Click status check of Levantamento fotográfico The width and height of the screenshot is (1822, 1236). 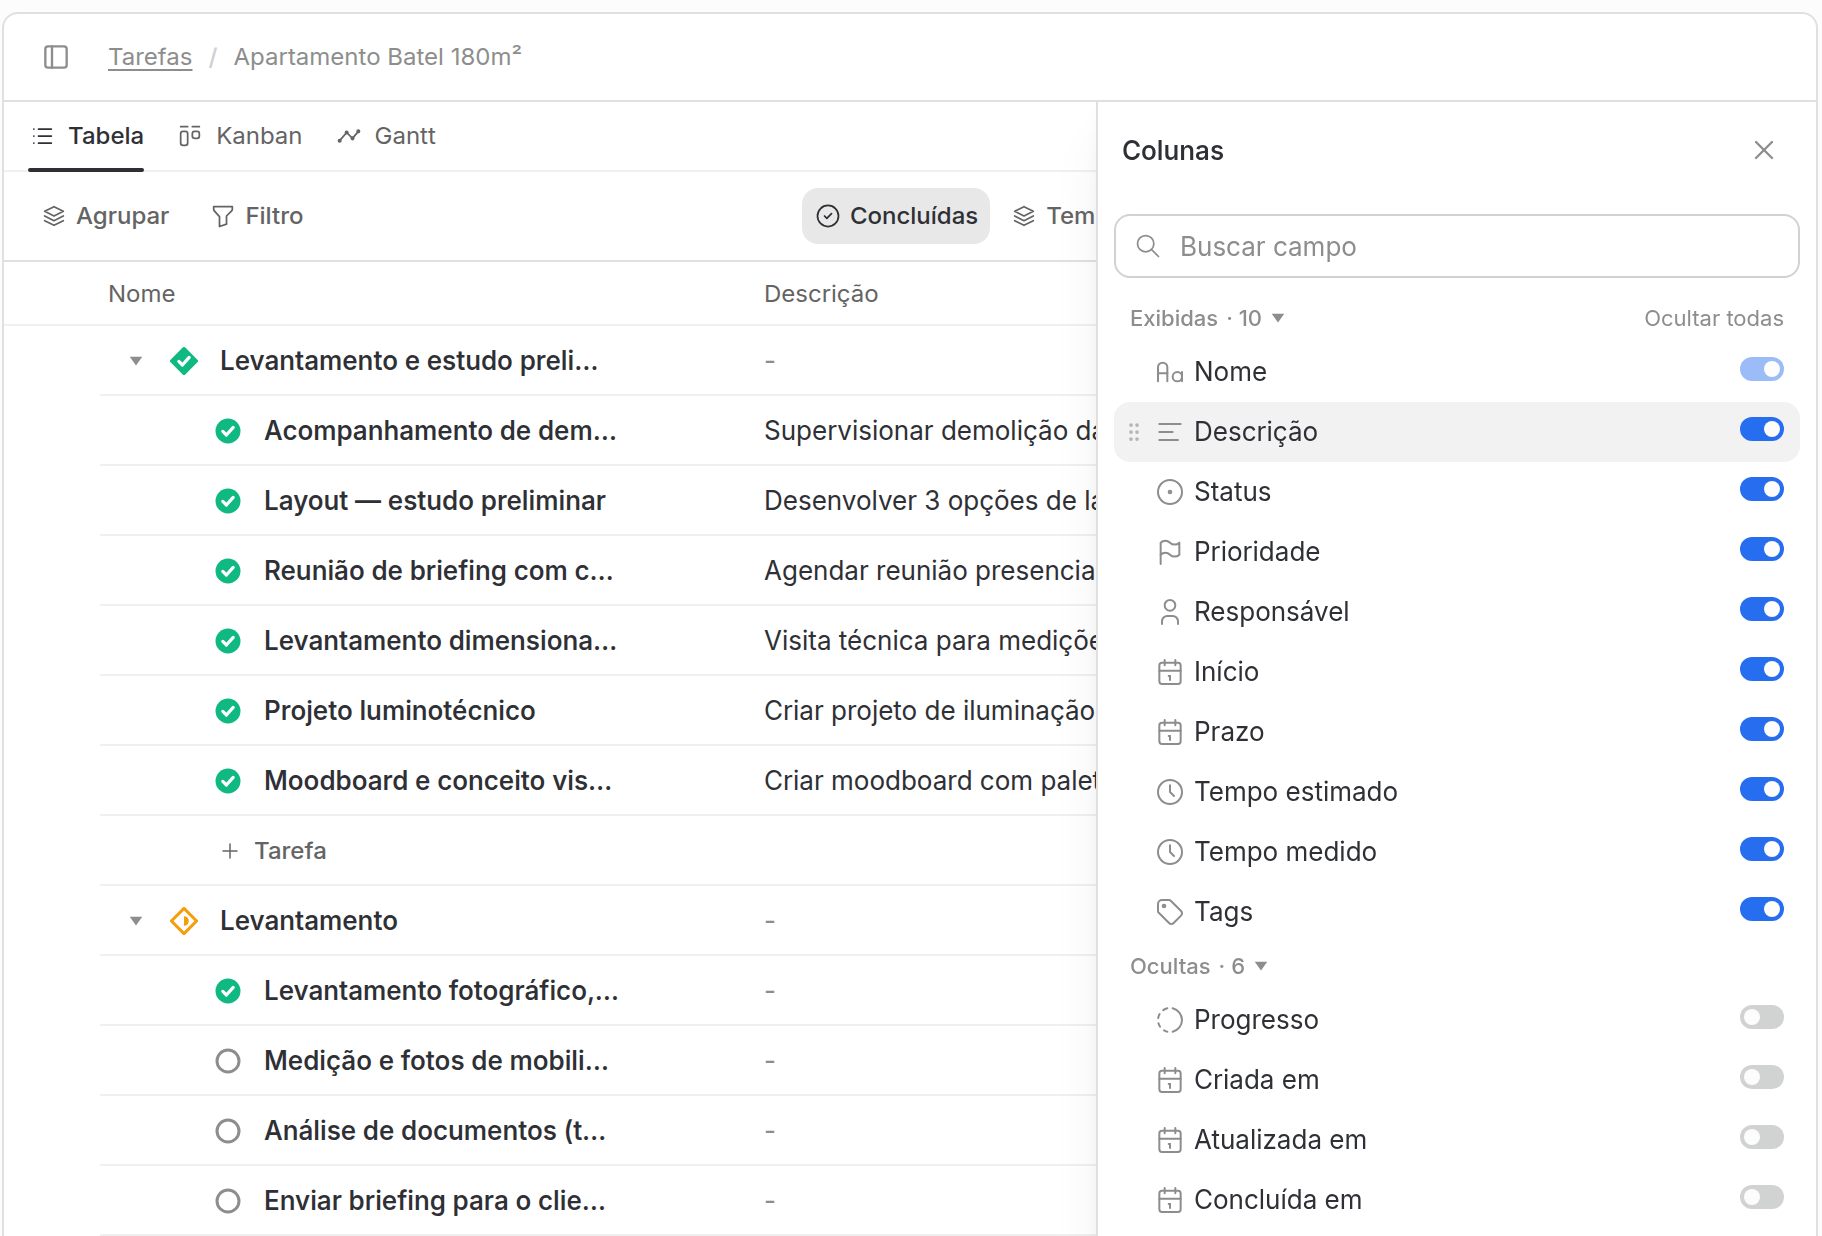[x=228, y=991]
